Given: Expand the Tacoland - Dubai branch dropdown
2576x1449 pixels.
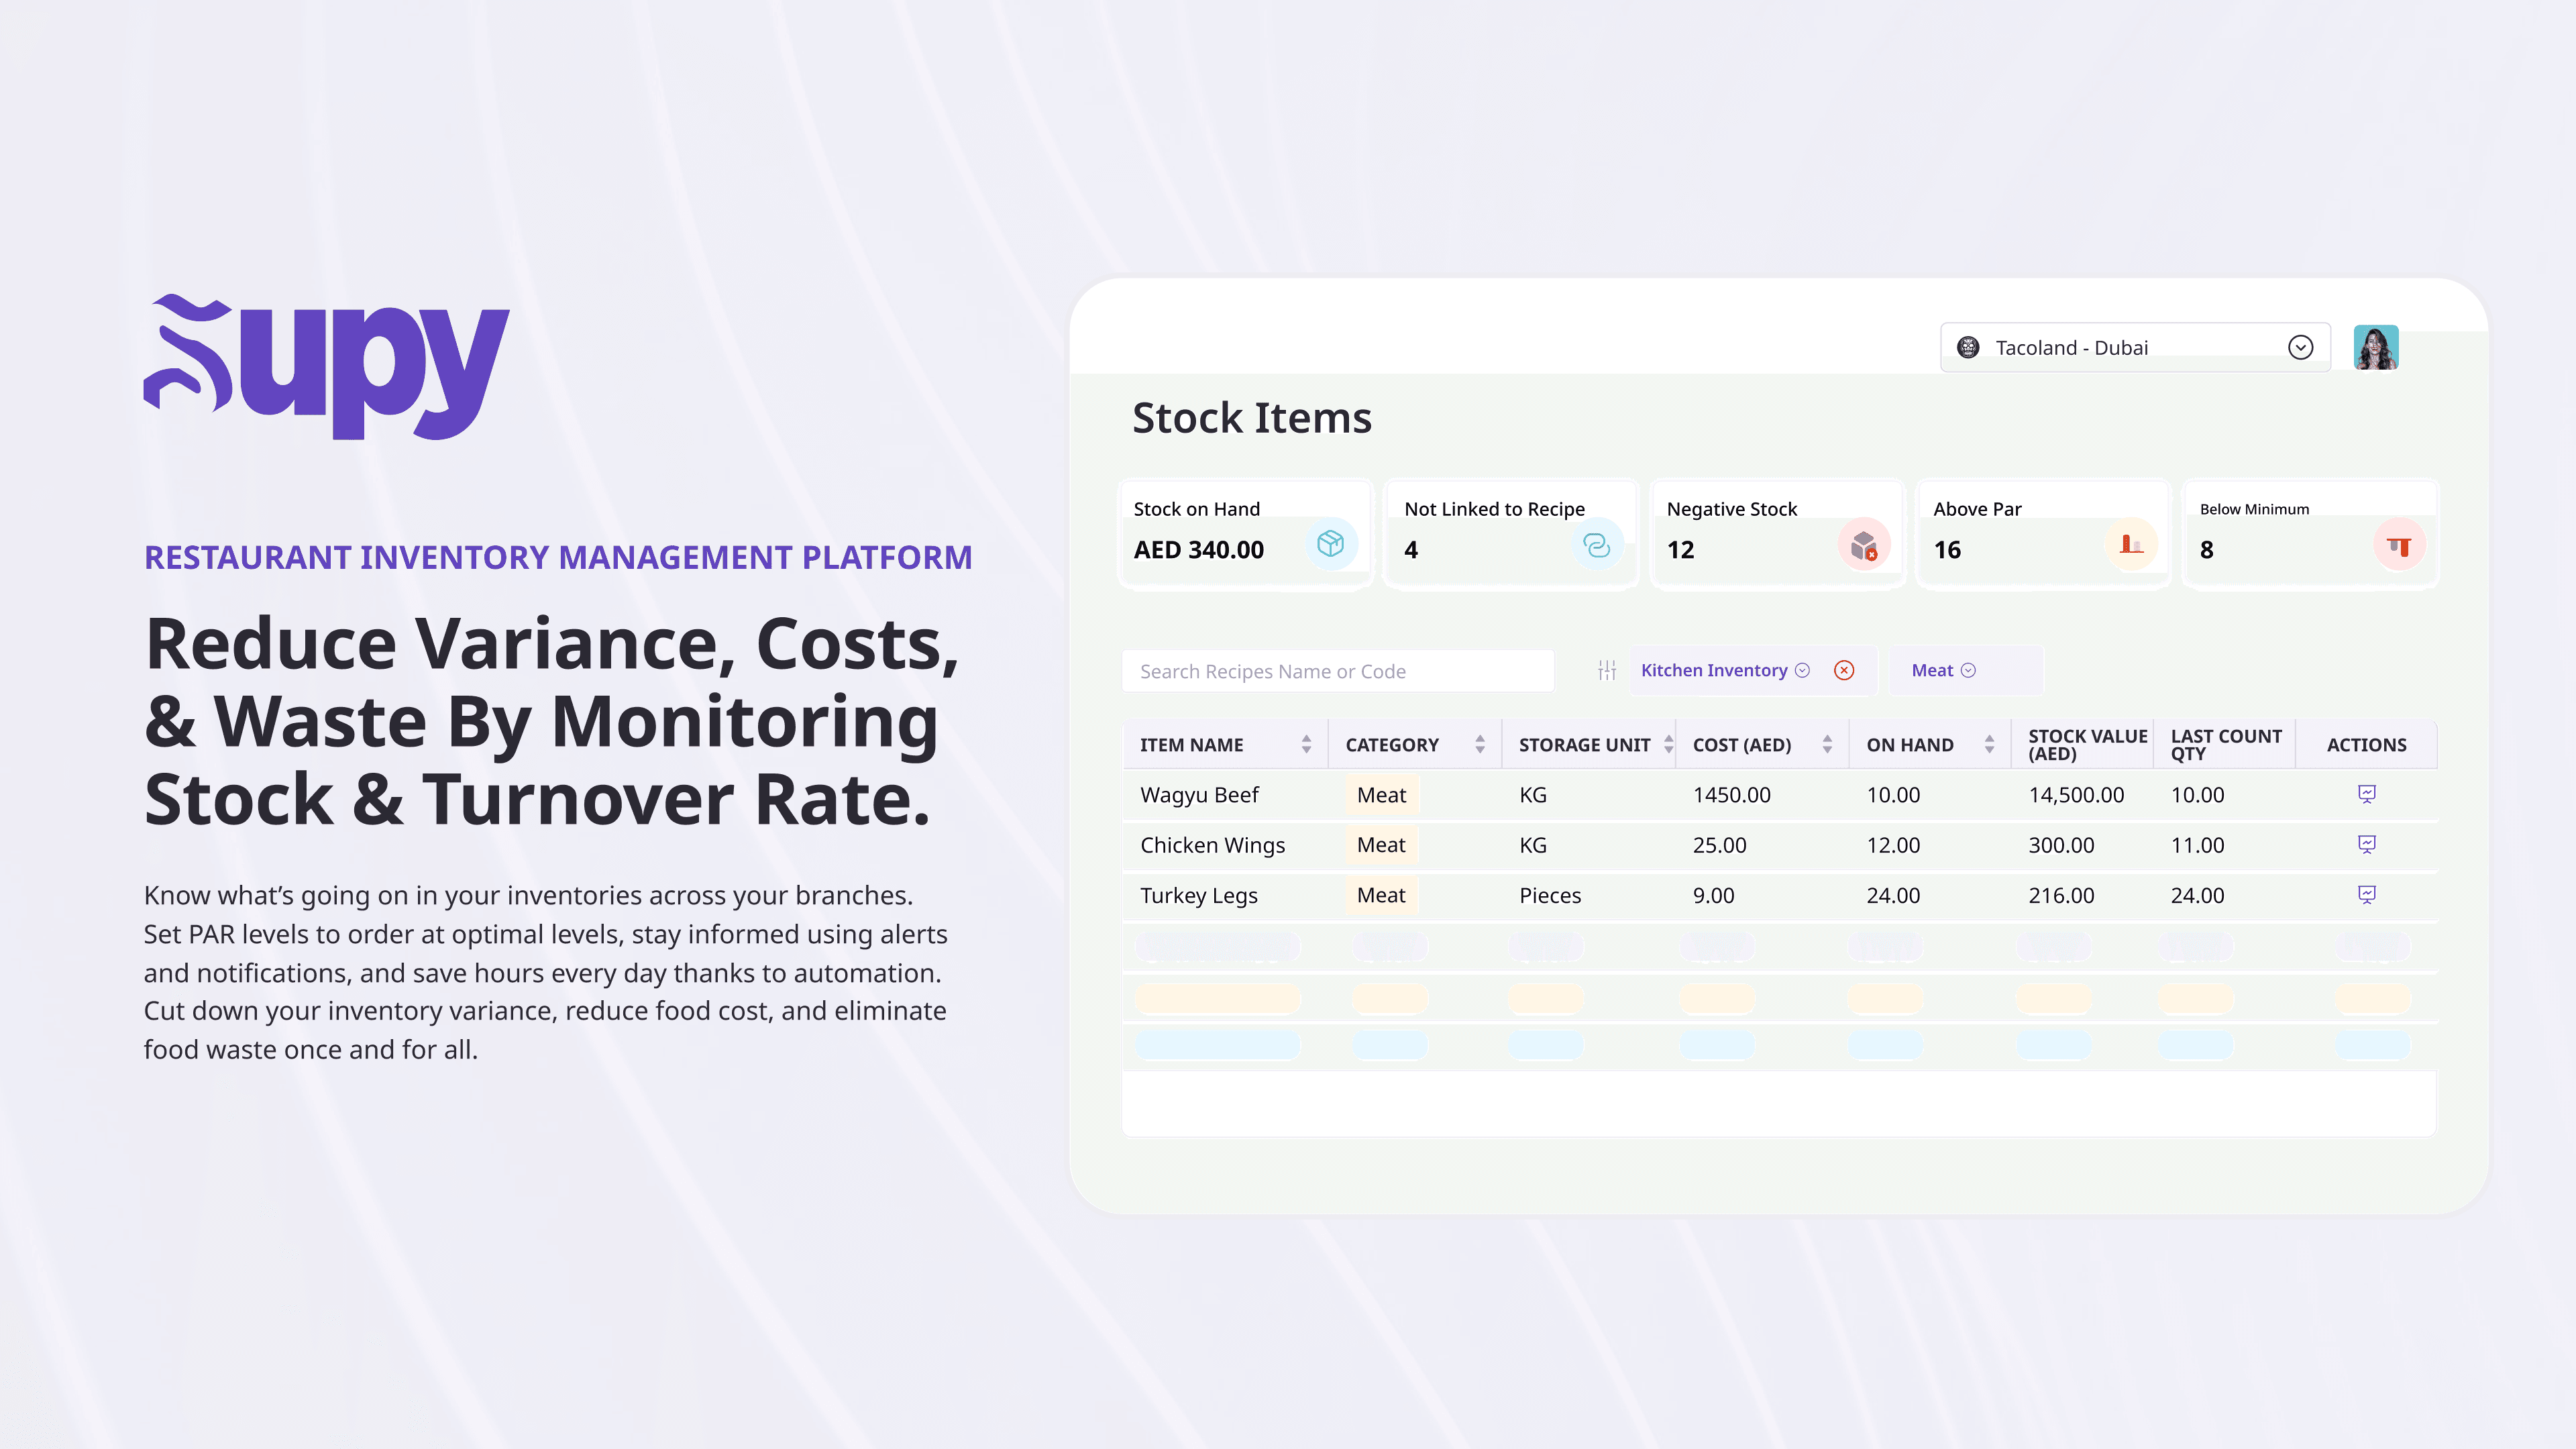Looking at the screenshot, I should coord(2300,347).
